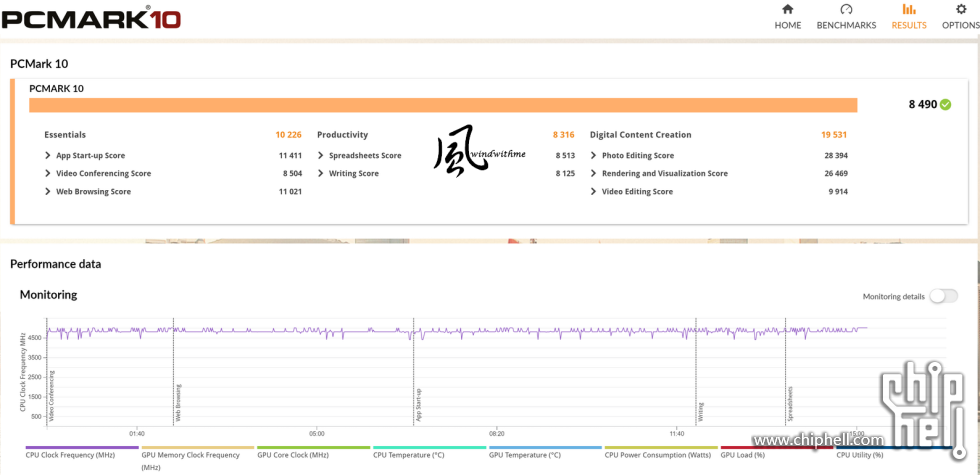
Task: Select CPU Utility legend entry
Action: pos(892,453)
